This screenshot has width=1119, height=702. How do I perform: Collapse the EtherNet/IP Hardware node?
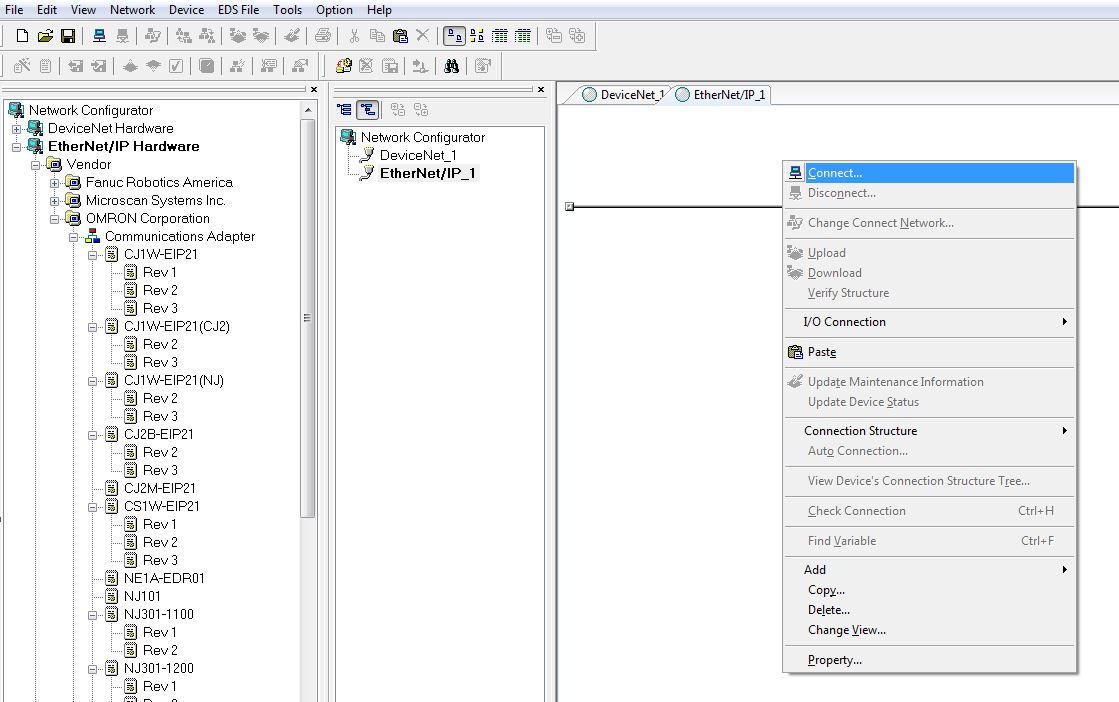coord(16,147)
